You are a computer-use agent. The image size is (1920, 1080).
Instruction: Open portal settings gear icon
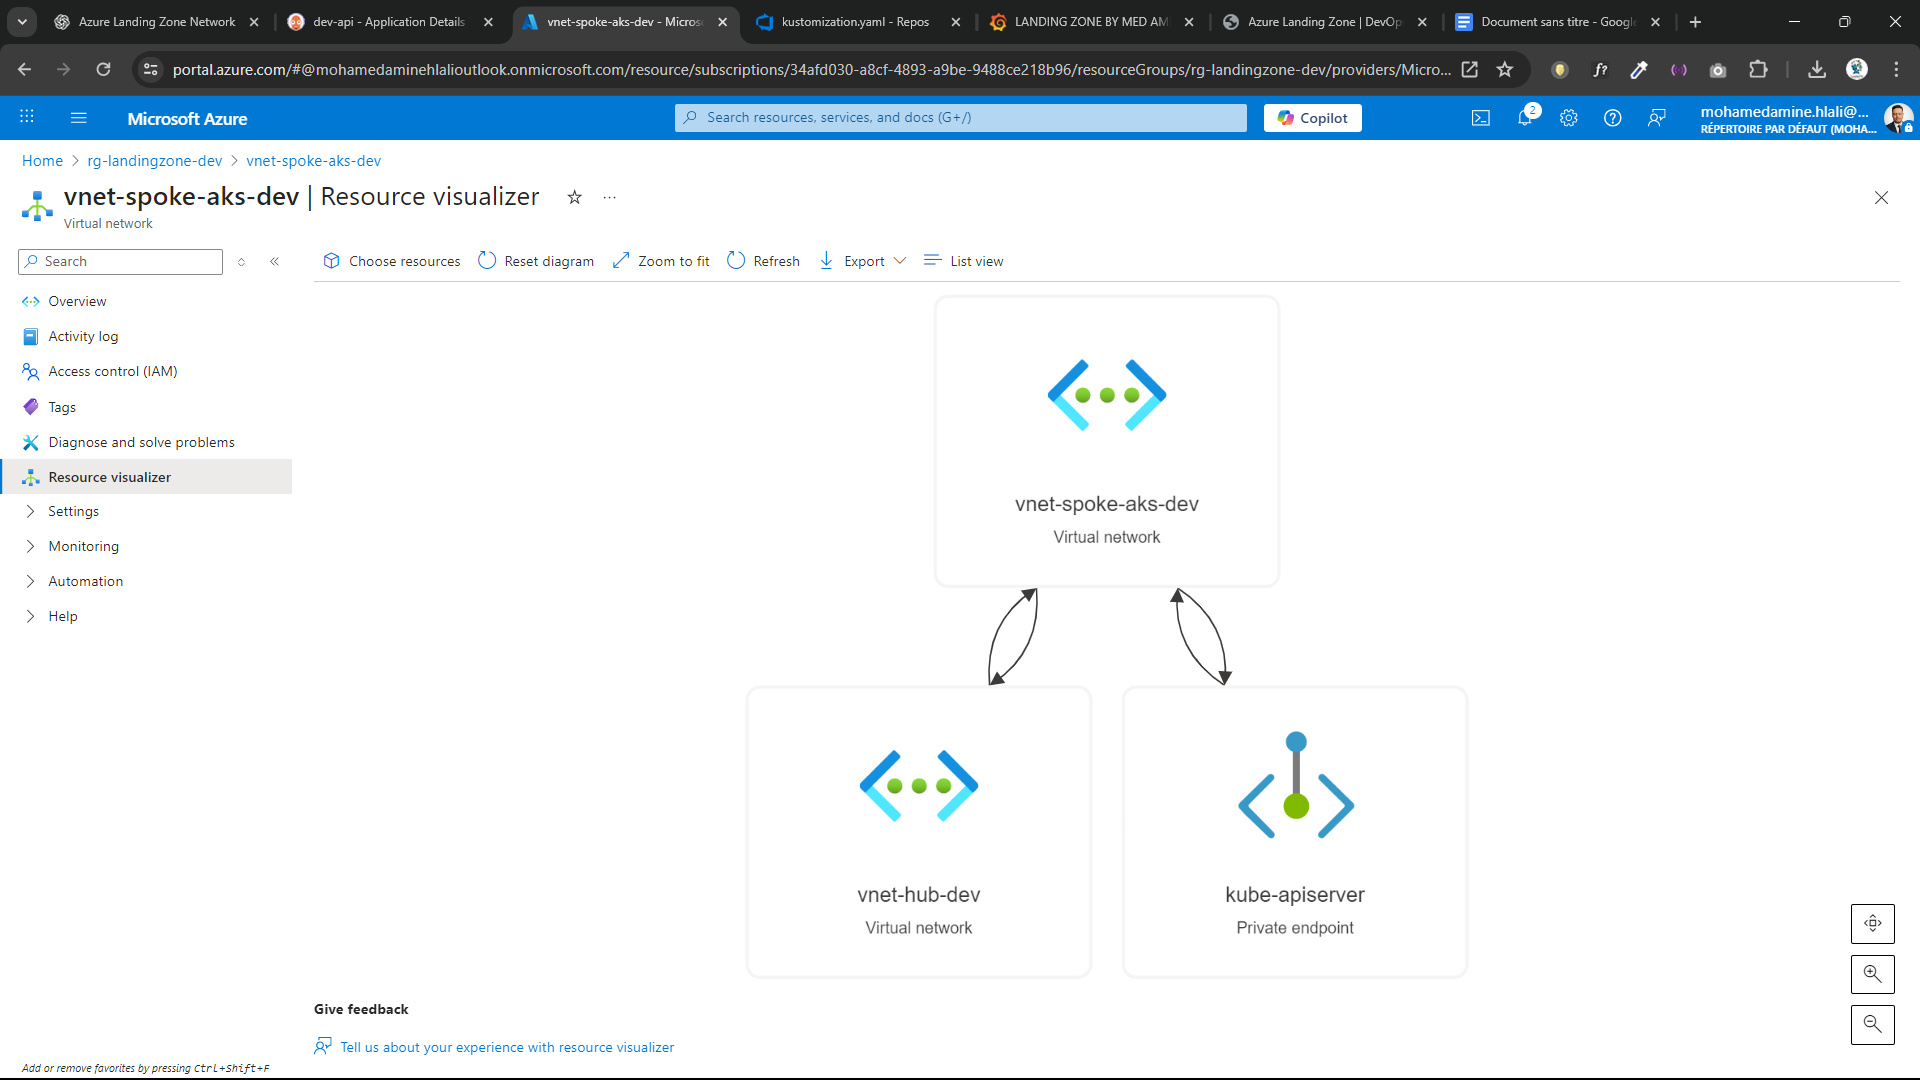click(1568, 118)
